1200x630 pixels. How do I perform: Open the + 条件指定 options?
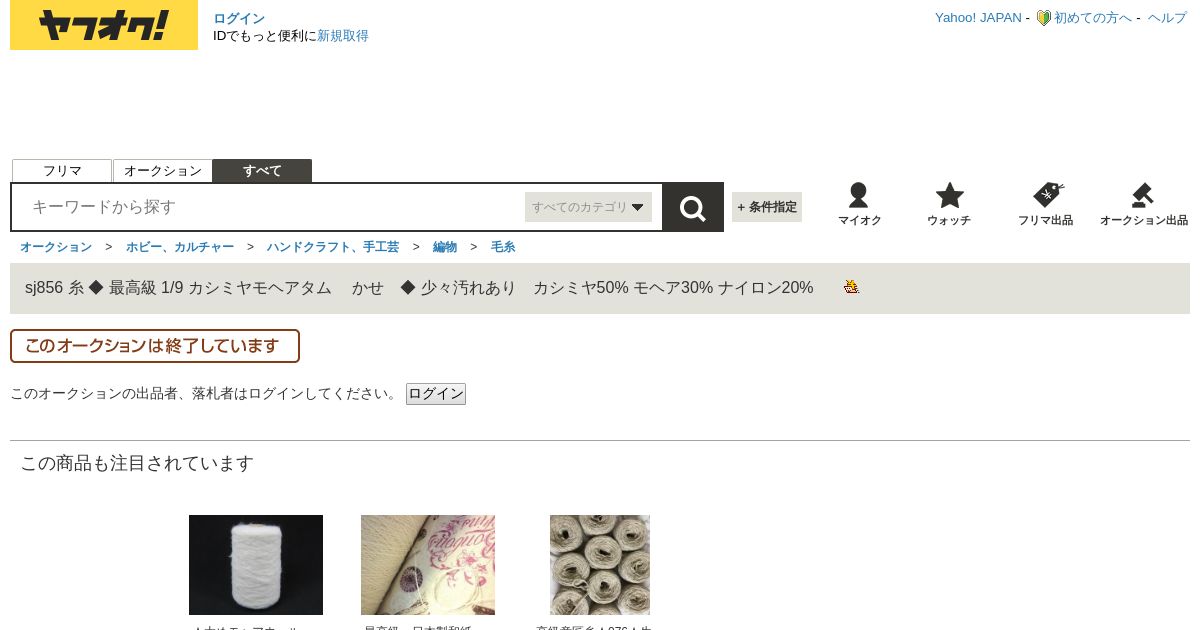[x=767, y=207]
